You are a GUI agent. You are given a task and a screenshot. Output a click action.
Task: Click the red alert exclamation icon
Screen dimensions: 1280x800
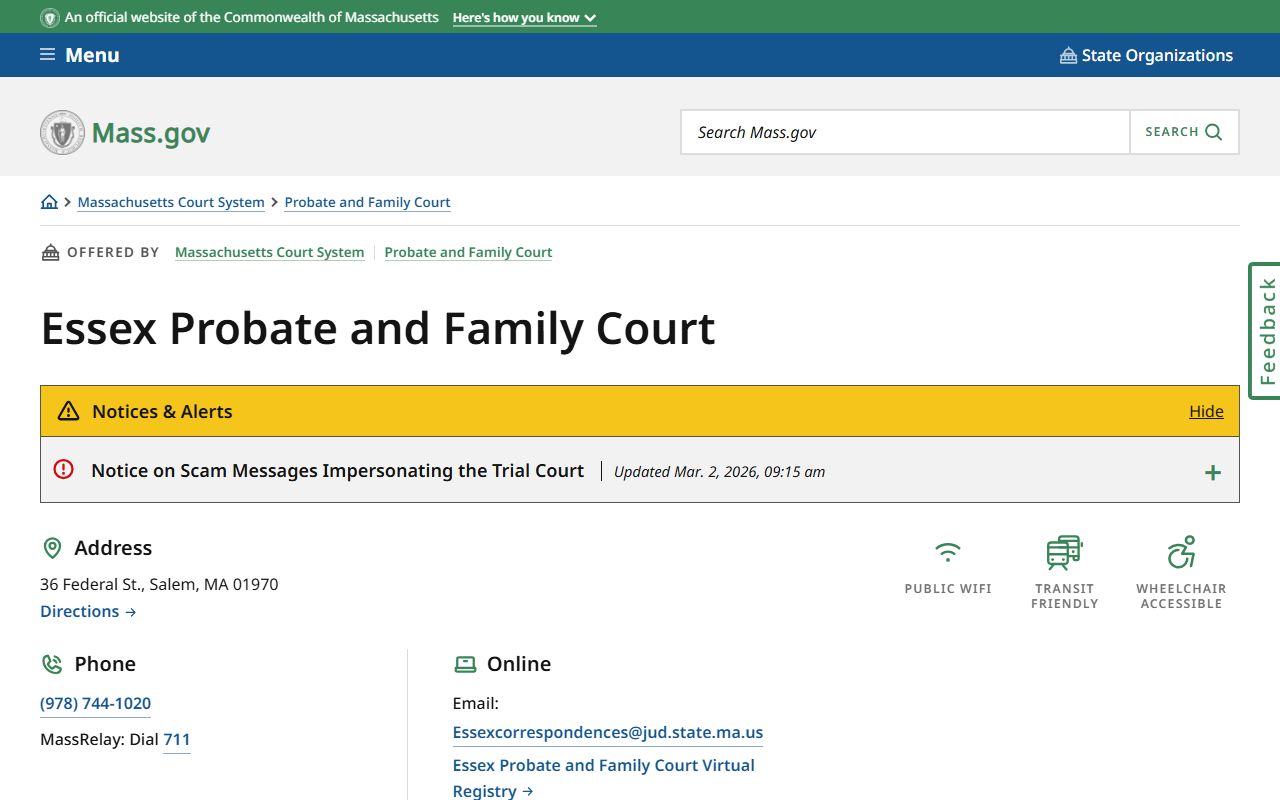pos(64,469)
